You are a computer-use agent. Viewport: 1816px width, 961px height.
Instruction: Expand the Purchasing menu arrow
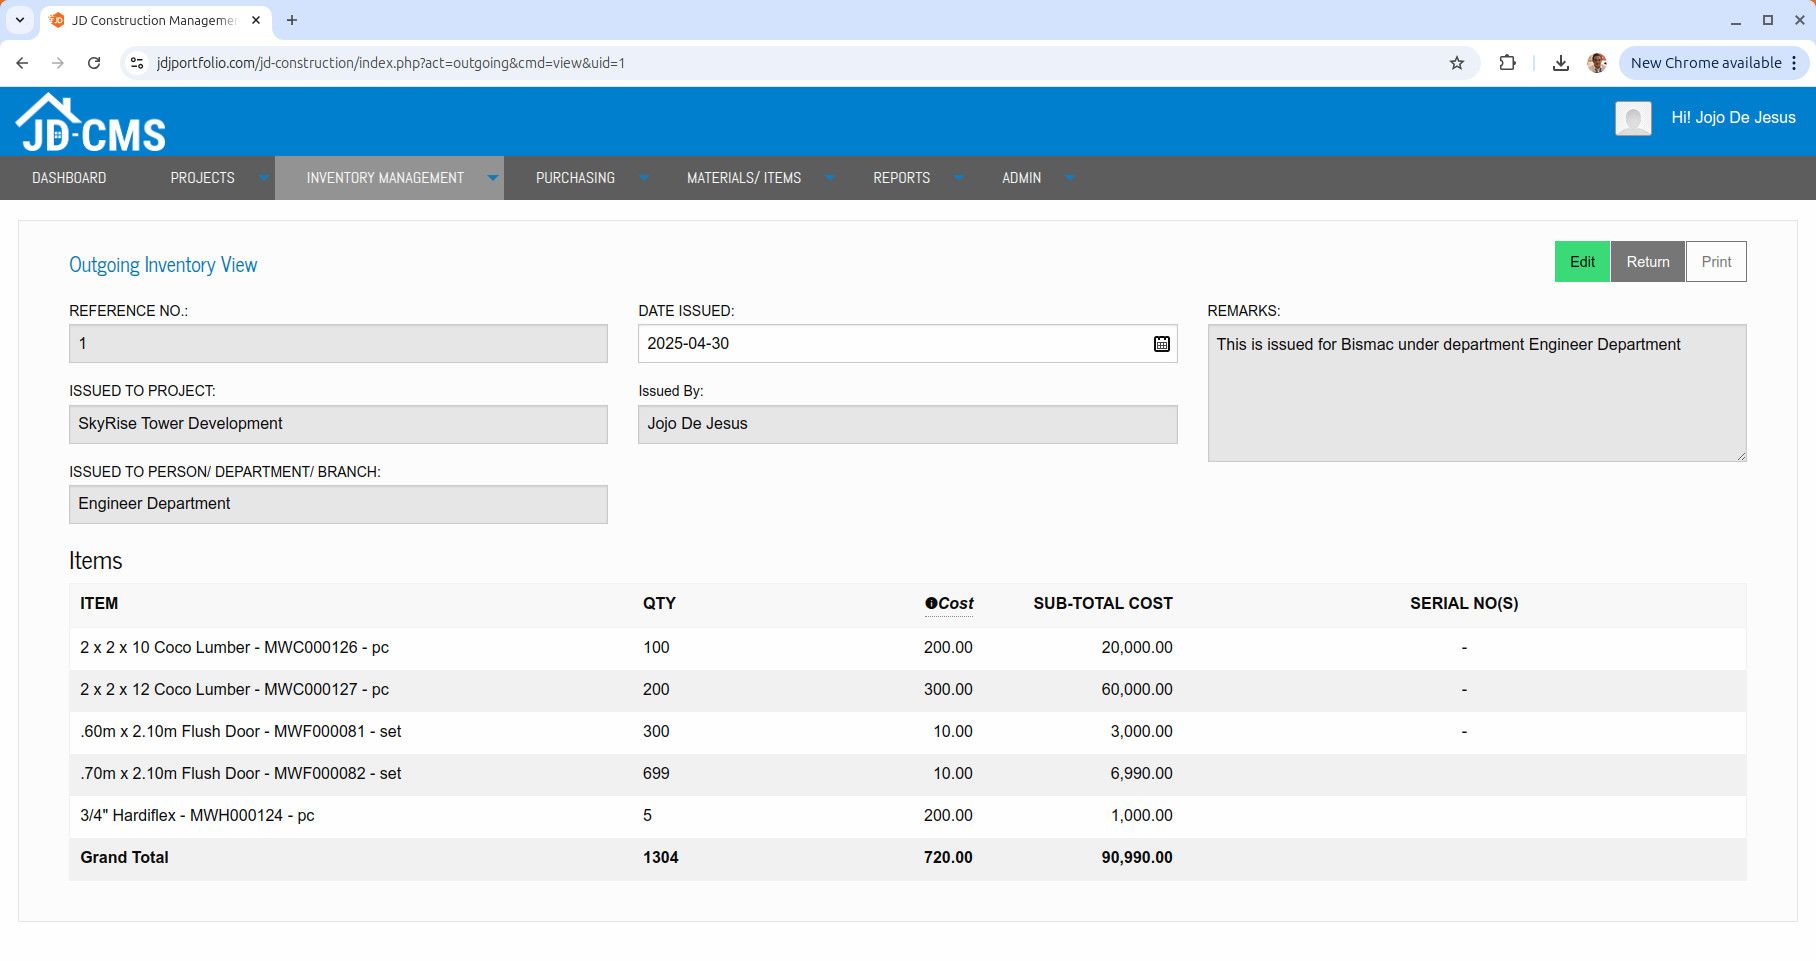click(x=643, y=178)
